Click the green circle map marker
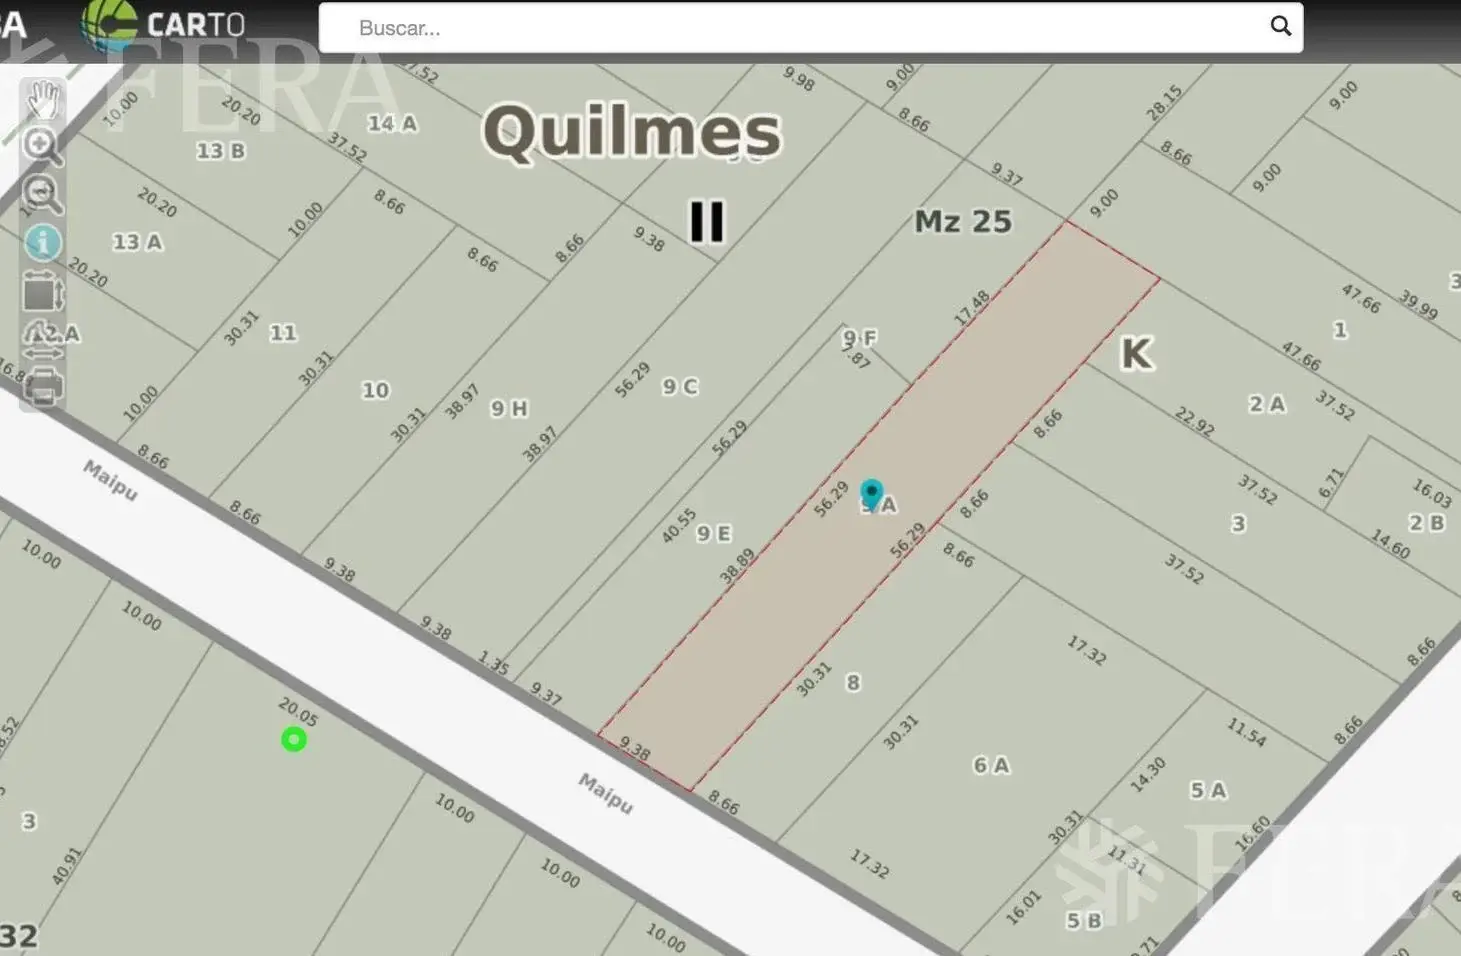This screenshot has height=956, width=1461. [293, 739]
